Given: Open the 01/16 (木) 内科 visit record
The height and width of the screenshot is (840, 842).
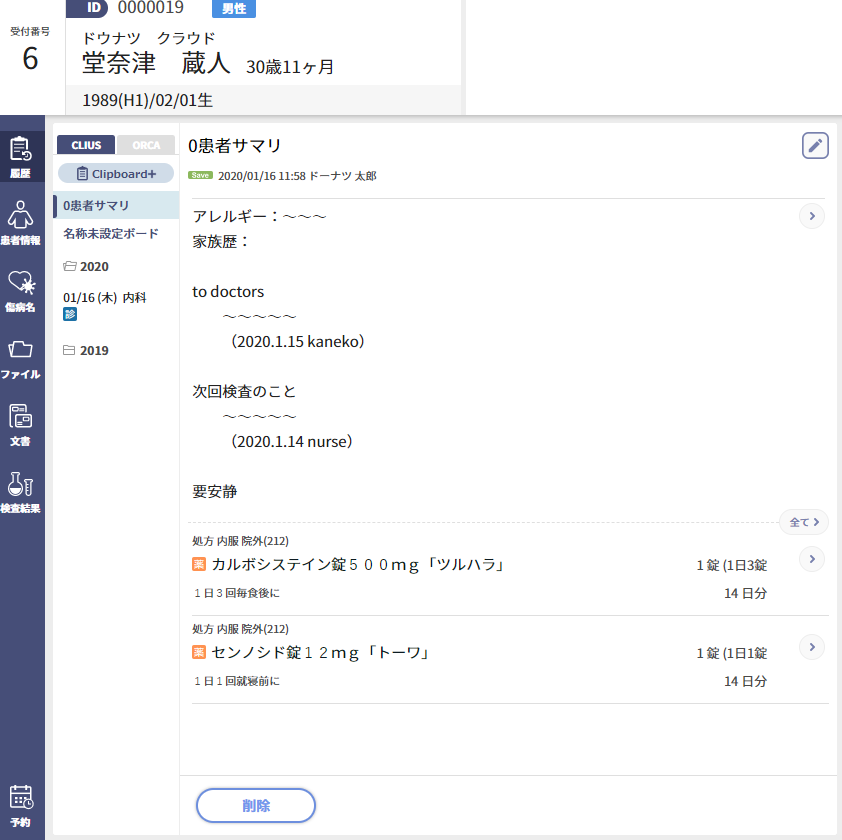Looking at the screenshot, I should pos(105,298).
